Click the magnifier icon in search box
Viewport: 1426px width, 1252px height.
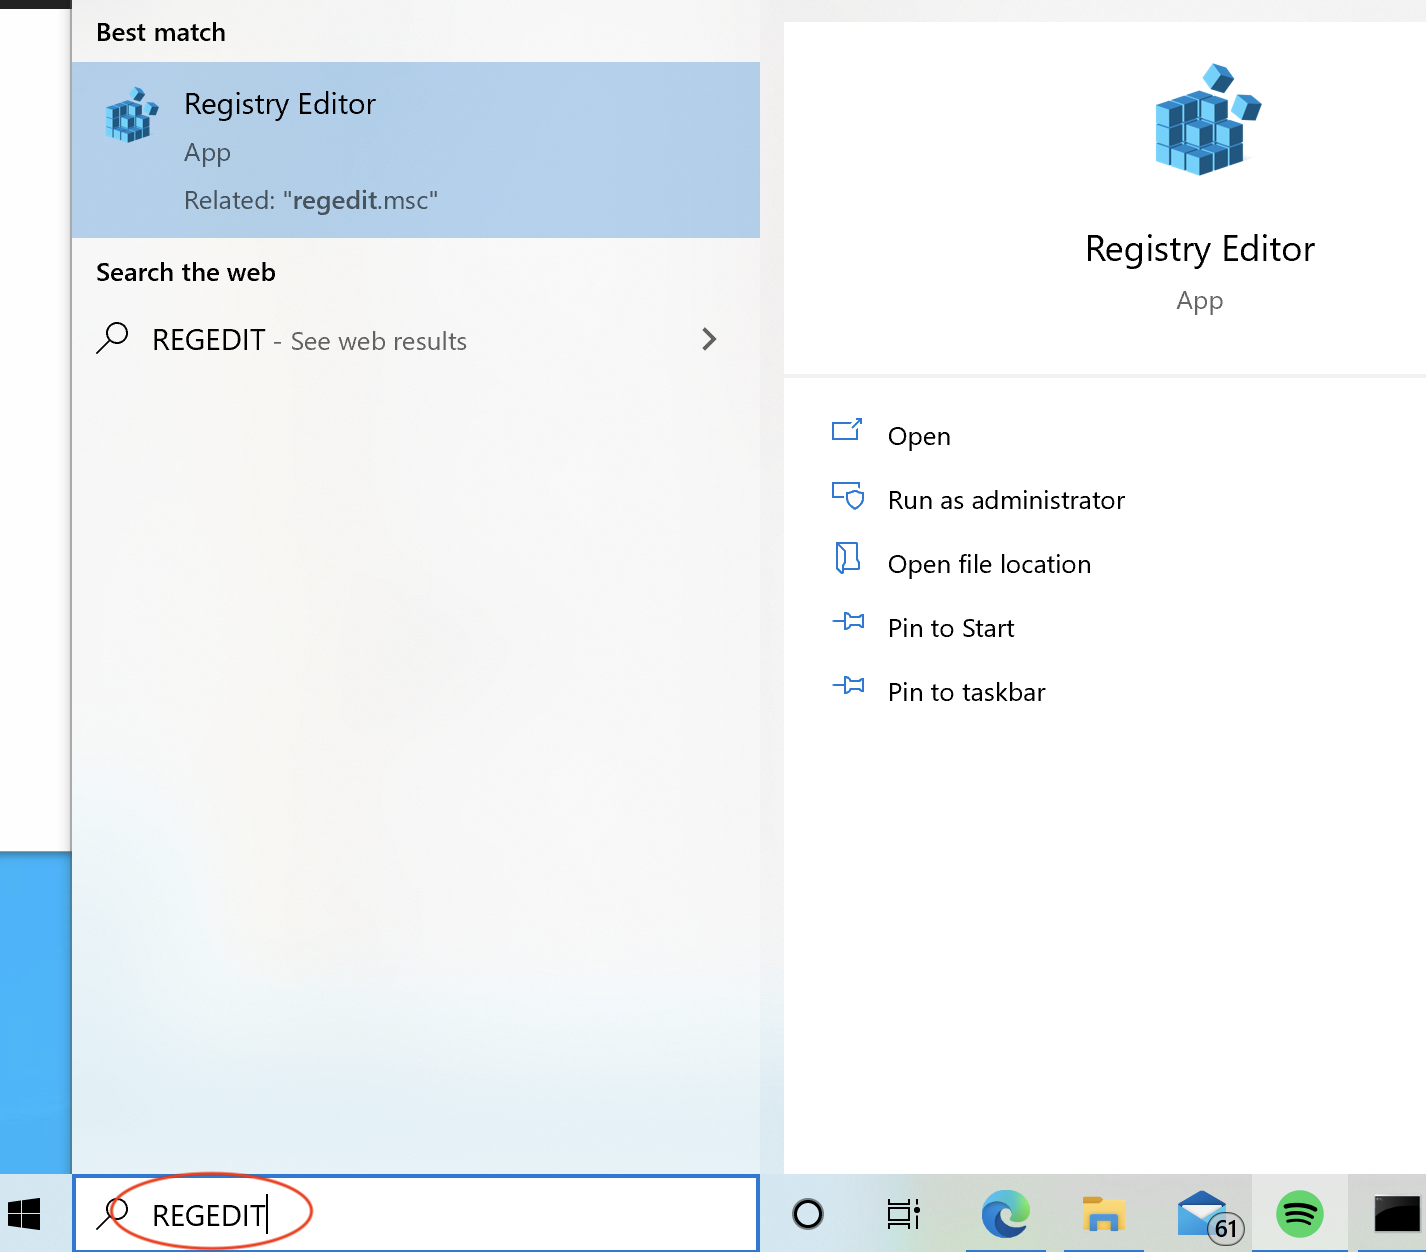(112, 1214)
